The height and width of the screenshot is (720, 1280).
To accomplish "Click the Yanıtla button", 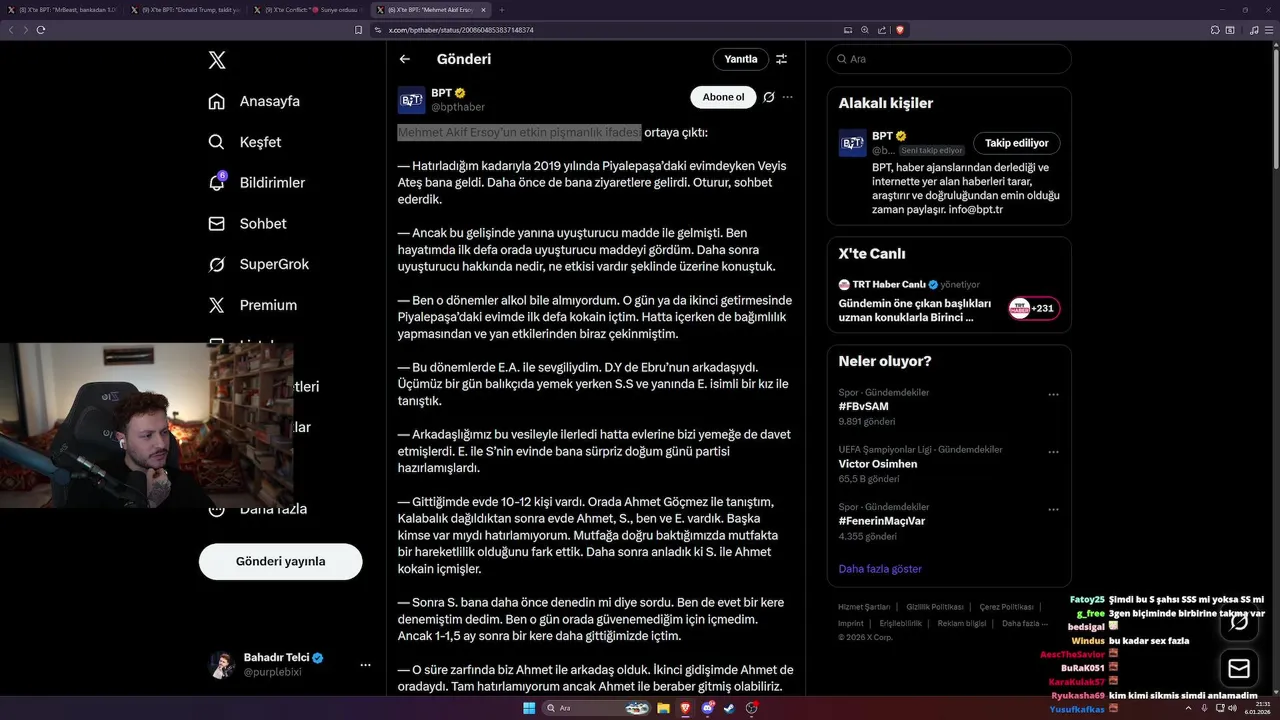I will tap(741, 59).
